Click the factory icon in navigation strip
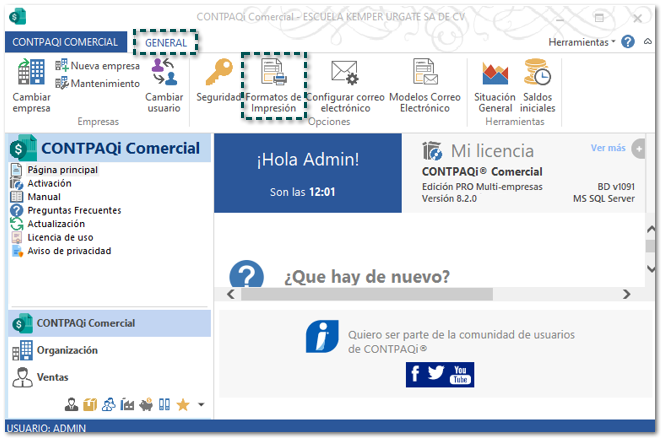 (x=127, y=405)
